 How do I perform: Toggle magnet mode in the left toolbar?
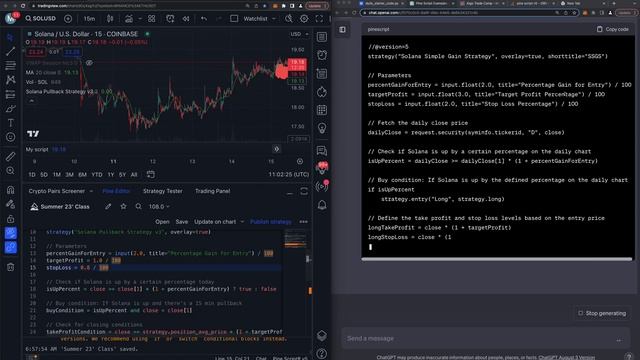pyautogui.click(x=11, y=190)
